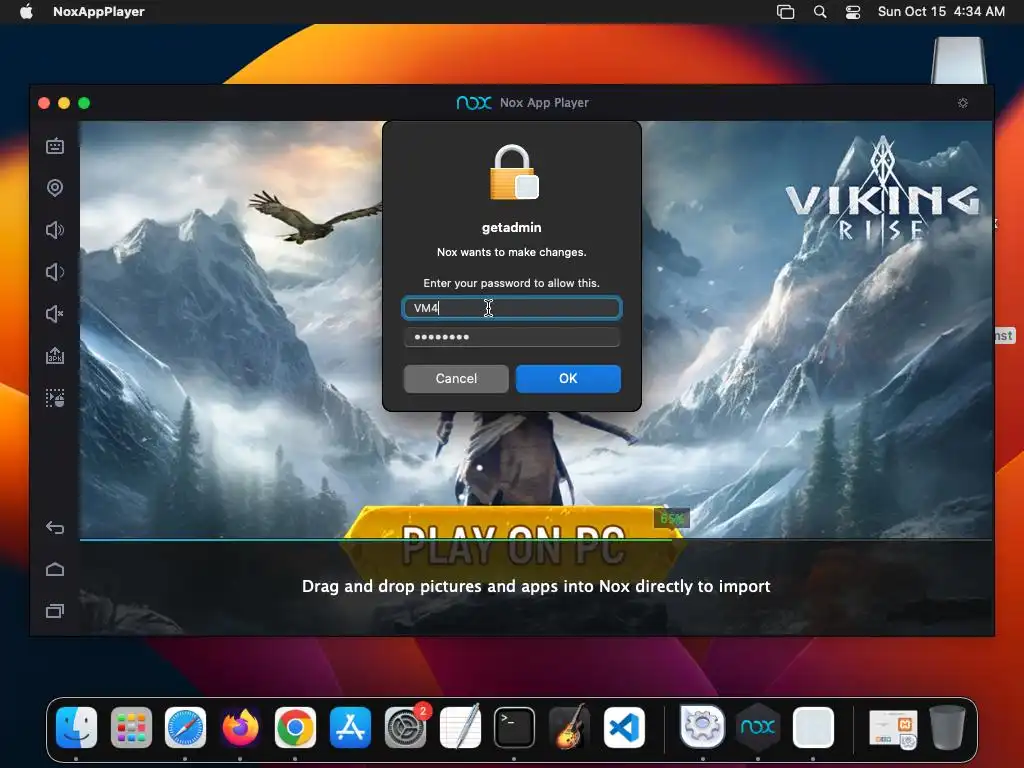Launch Visual Studio Code from the Dock
The width and height of the screenshot is (1024, 768).
tap(624, 727)
